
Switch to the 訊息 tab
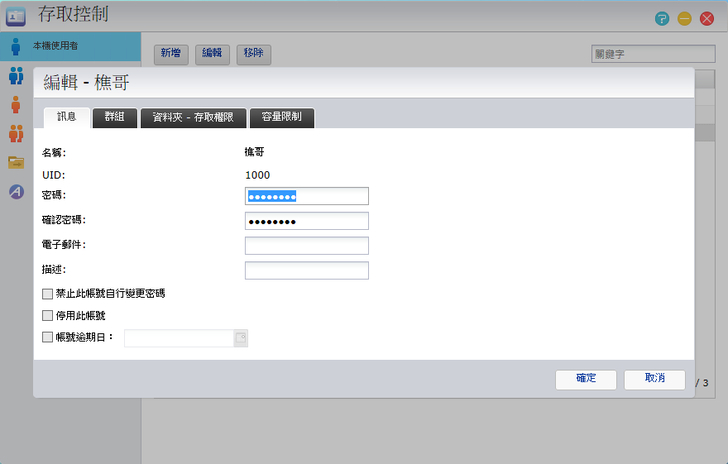66,117
